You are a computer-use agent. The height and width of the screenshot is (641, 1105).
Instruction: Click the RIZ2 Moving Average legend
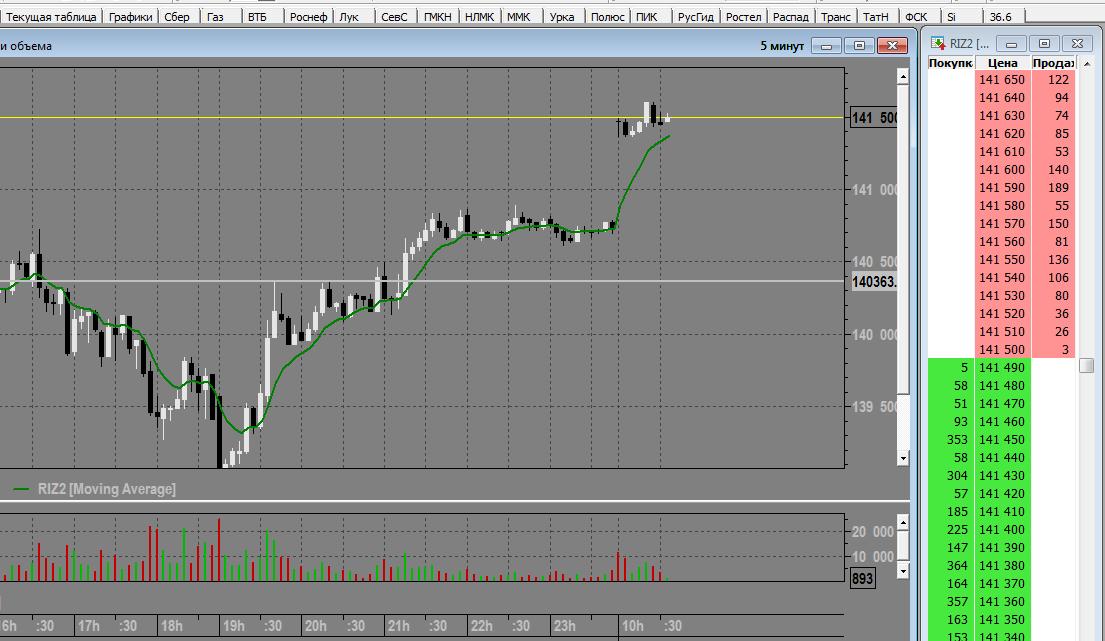pos(94,489)
